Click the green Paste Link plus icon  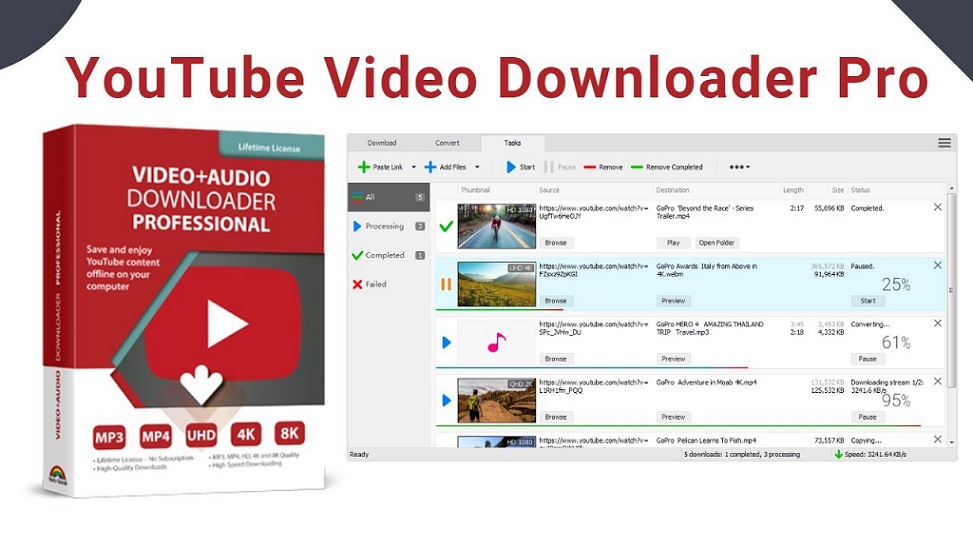tap(364, 167)
